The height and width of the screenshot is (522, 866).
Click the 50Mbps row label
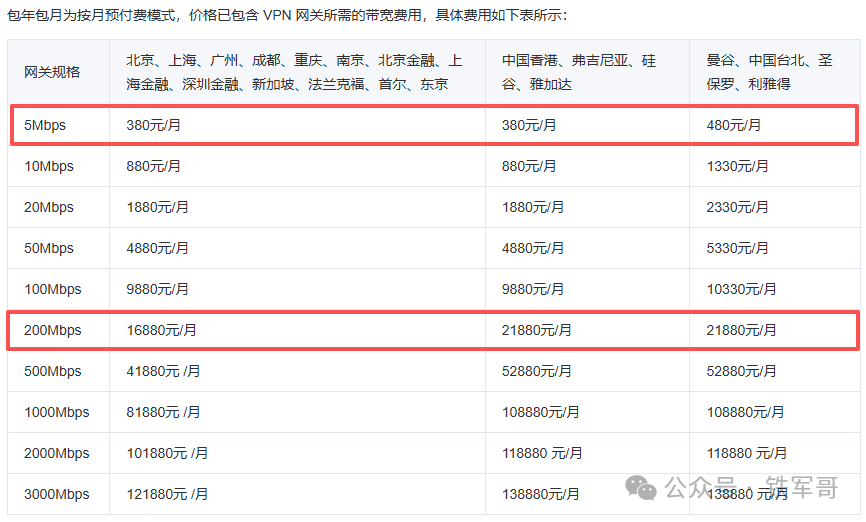tap(49, 248)
